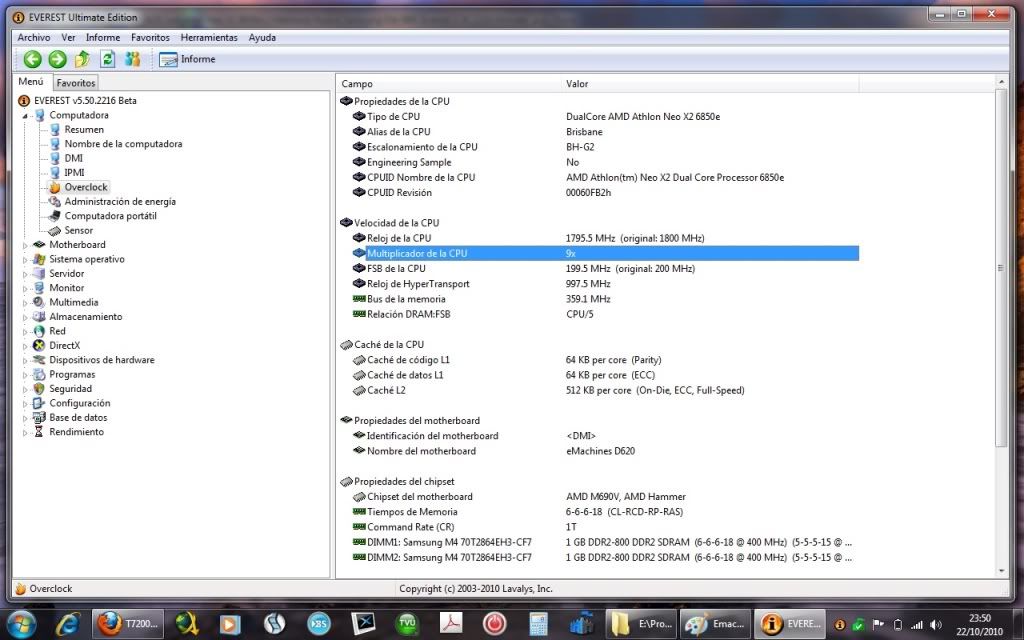Screen dimensions: 1024x640
Task: Open the Informe menu in the menu bar
Action: point(103,38)
